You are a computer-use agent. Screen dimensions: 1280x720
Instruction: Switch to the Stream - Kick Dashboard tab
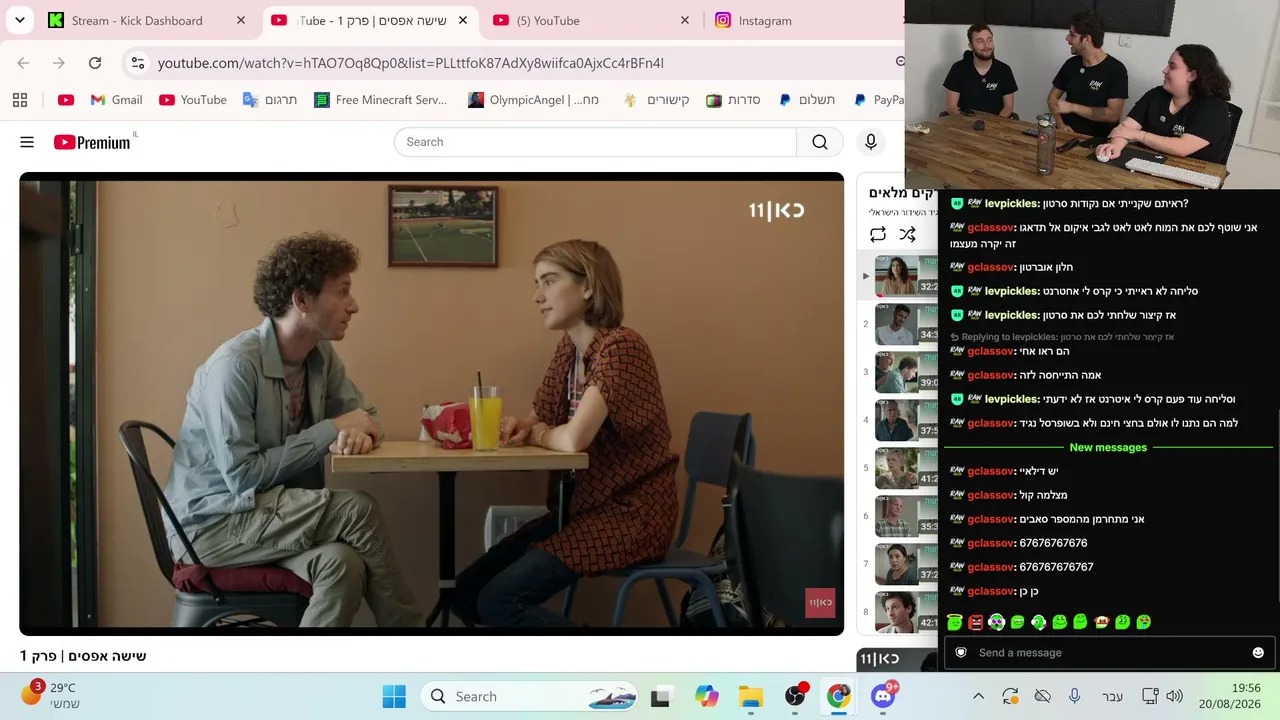149,20
